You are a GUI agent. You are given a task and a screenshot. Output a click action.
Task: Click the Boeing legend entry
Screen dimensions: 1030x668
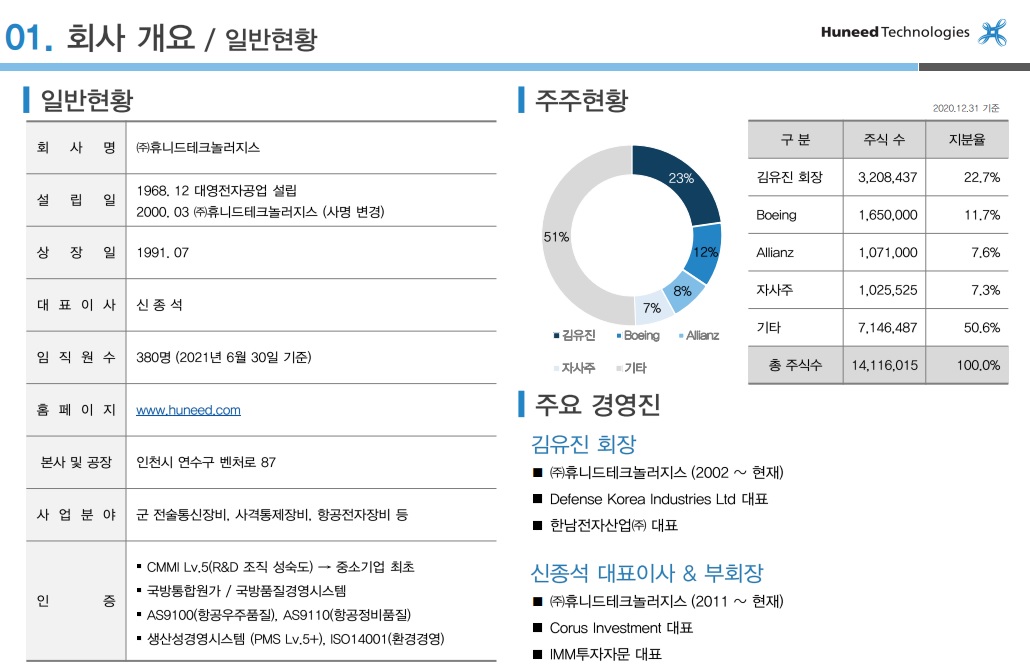pos(638,336)
